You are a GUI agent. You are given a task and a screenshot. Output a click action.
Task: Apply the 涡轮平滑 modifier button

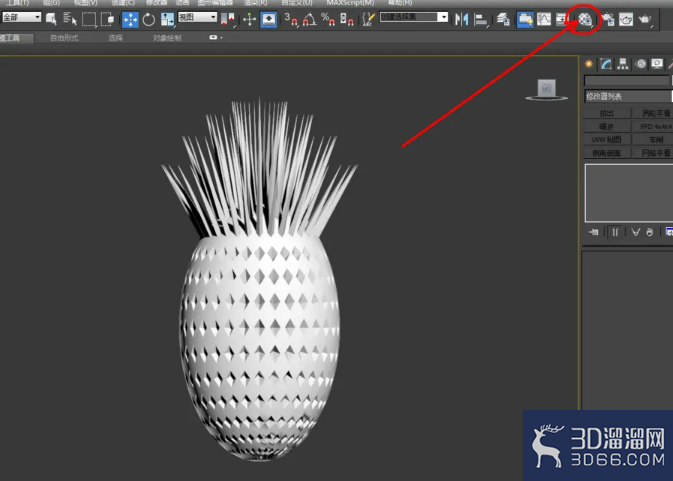(653, 113)
